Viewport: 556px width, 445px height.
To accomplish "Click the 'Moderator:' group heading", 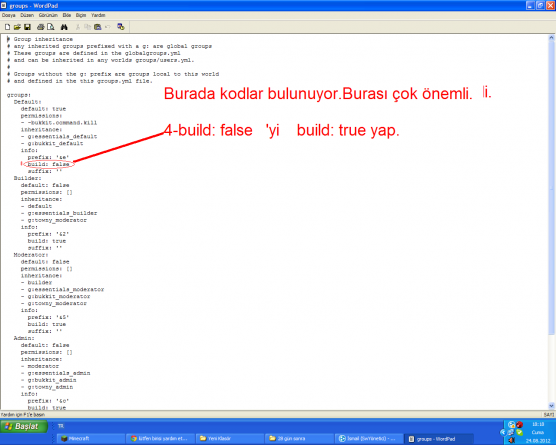I will click(31, 255).
